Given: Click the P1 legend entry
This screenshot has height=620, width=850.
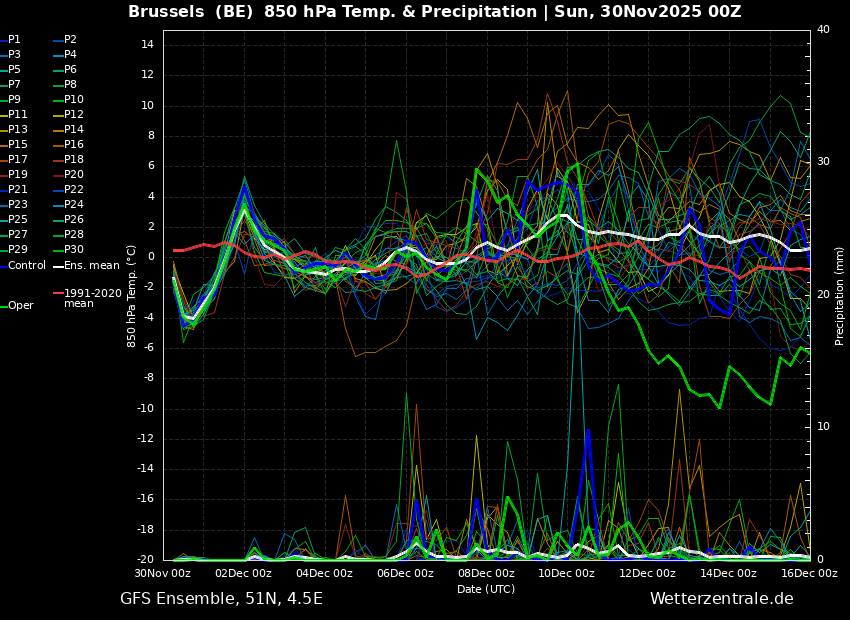Looking at the screenshot, I should click(x=14, y=40).
